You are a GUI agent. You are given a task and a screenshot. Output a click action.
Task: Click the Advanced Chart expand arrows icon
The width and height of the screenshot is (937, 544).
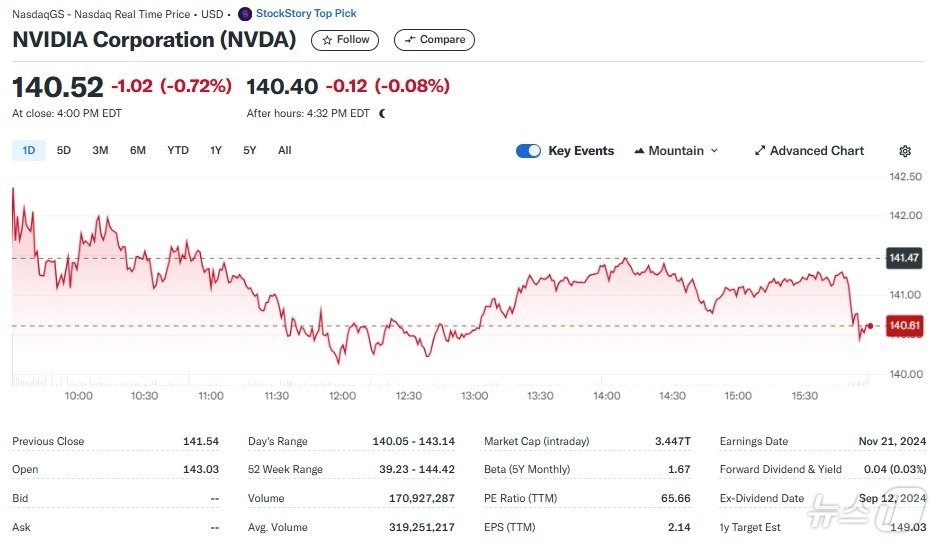pos(760,151)
